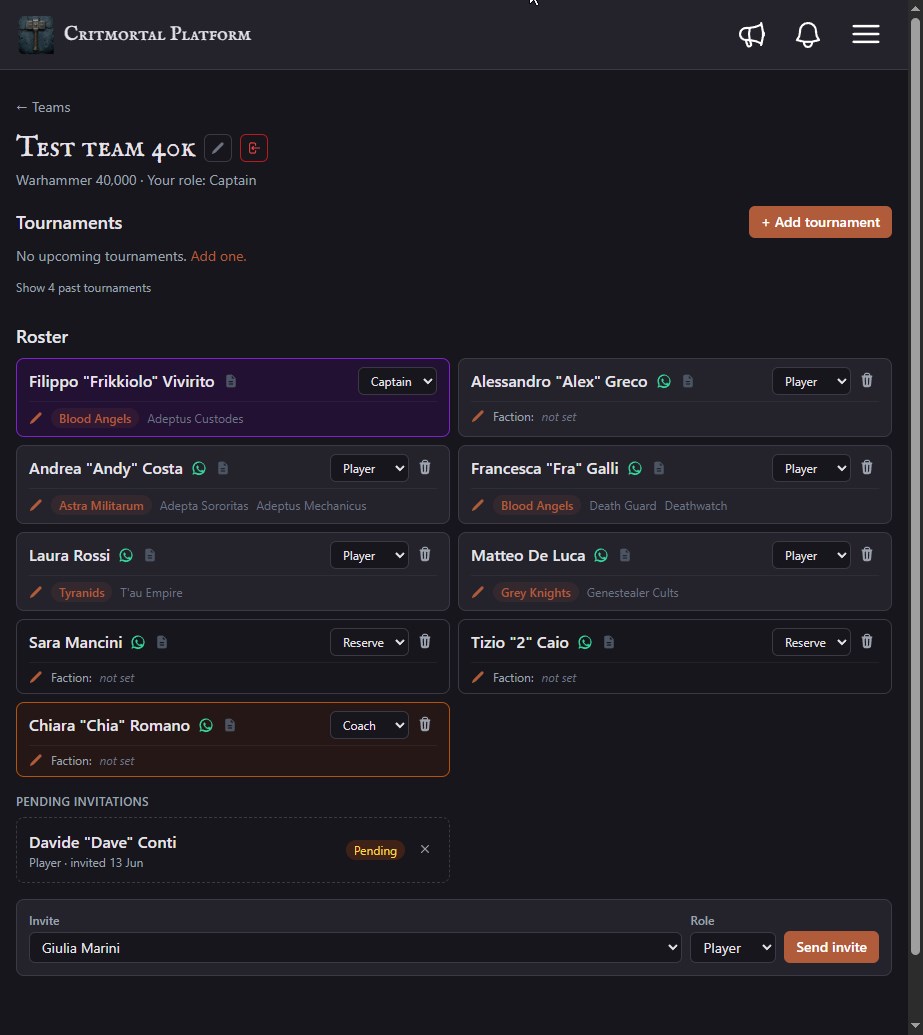Screen dimensions: 923x1035
Task: Edit factions for Filippo Vivirito
Action: [36, 418]
